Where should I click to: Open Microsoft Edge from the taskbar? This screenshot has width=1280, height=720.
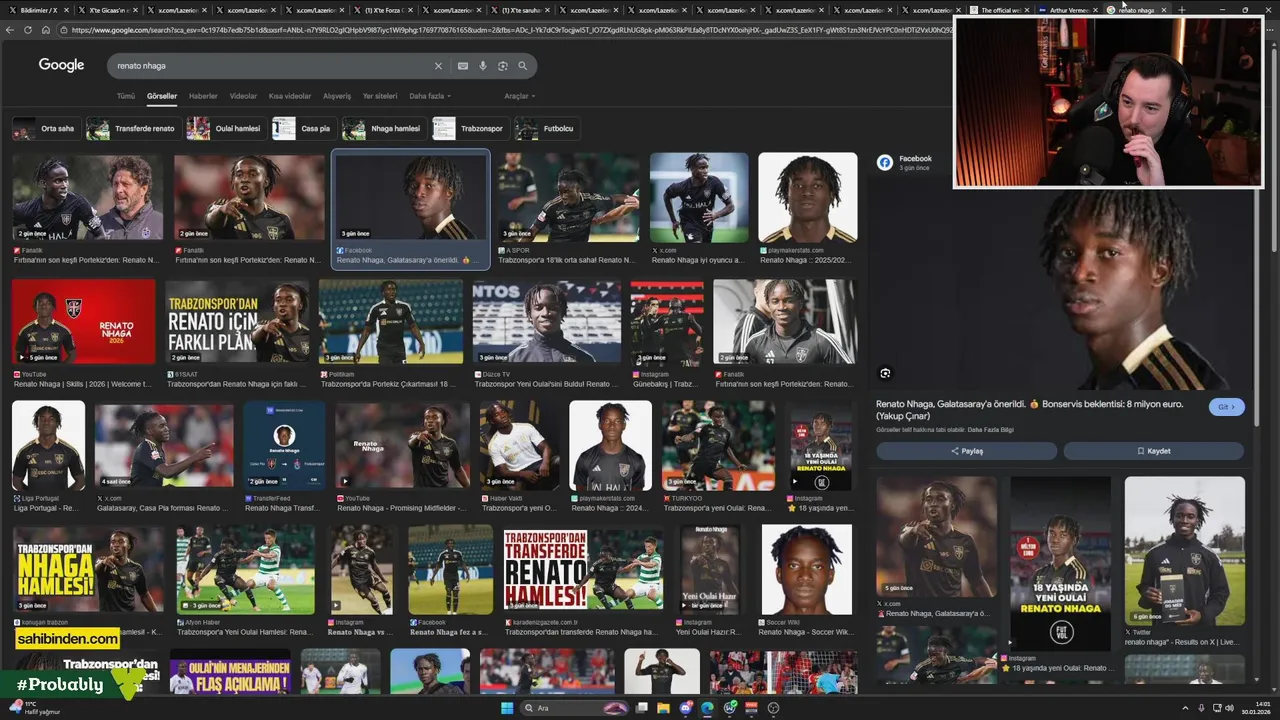(707, 708)
